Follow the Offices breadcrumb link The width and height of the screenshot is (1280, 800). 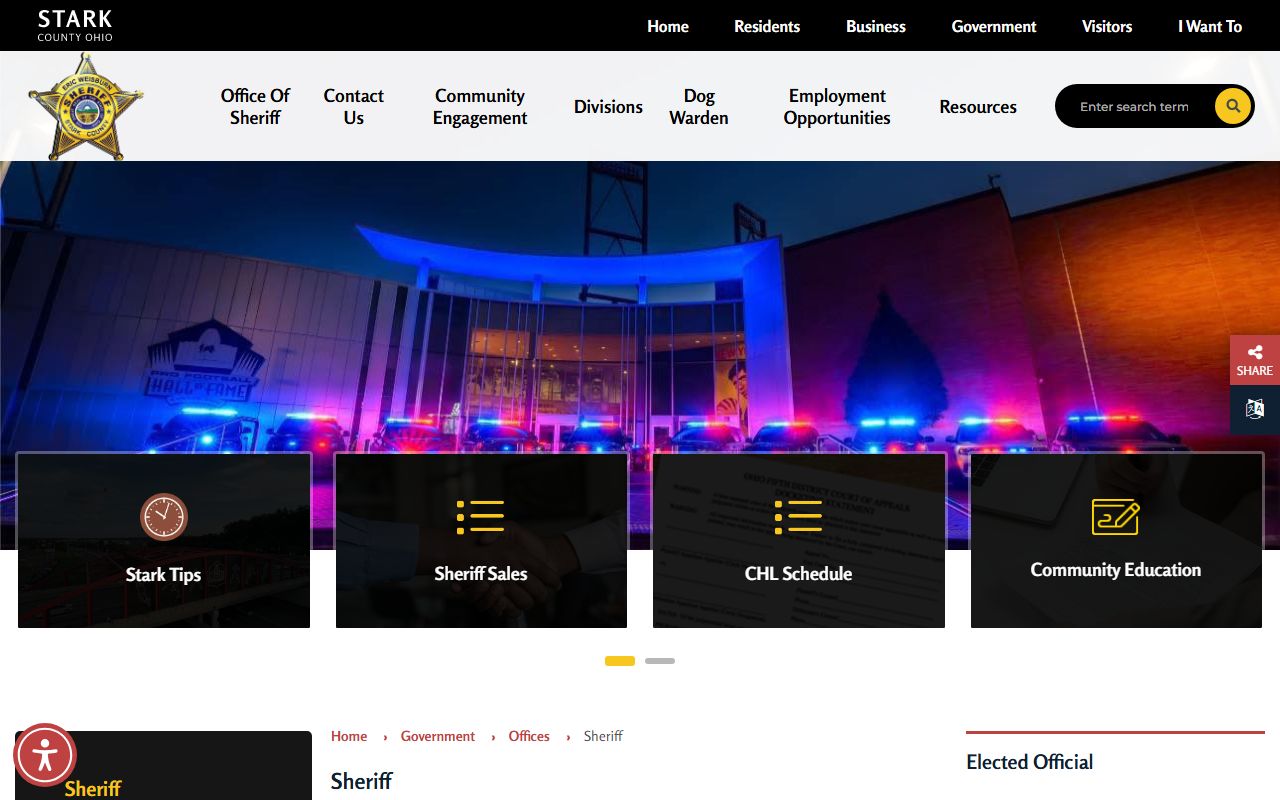[x=529, y=736]
